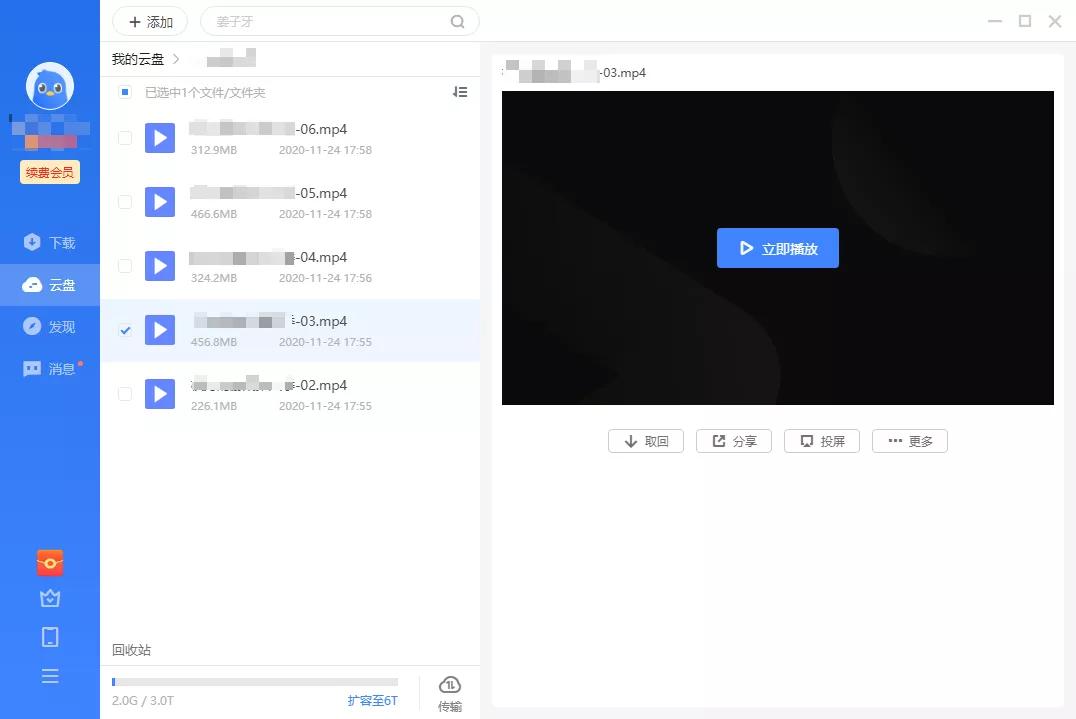Click the 添加 add button
Screen dimensions: 1076x719
(150, 22)
